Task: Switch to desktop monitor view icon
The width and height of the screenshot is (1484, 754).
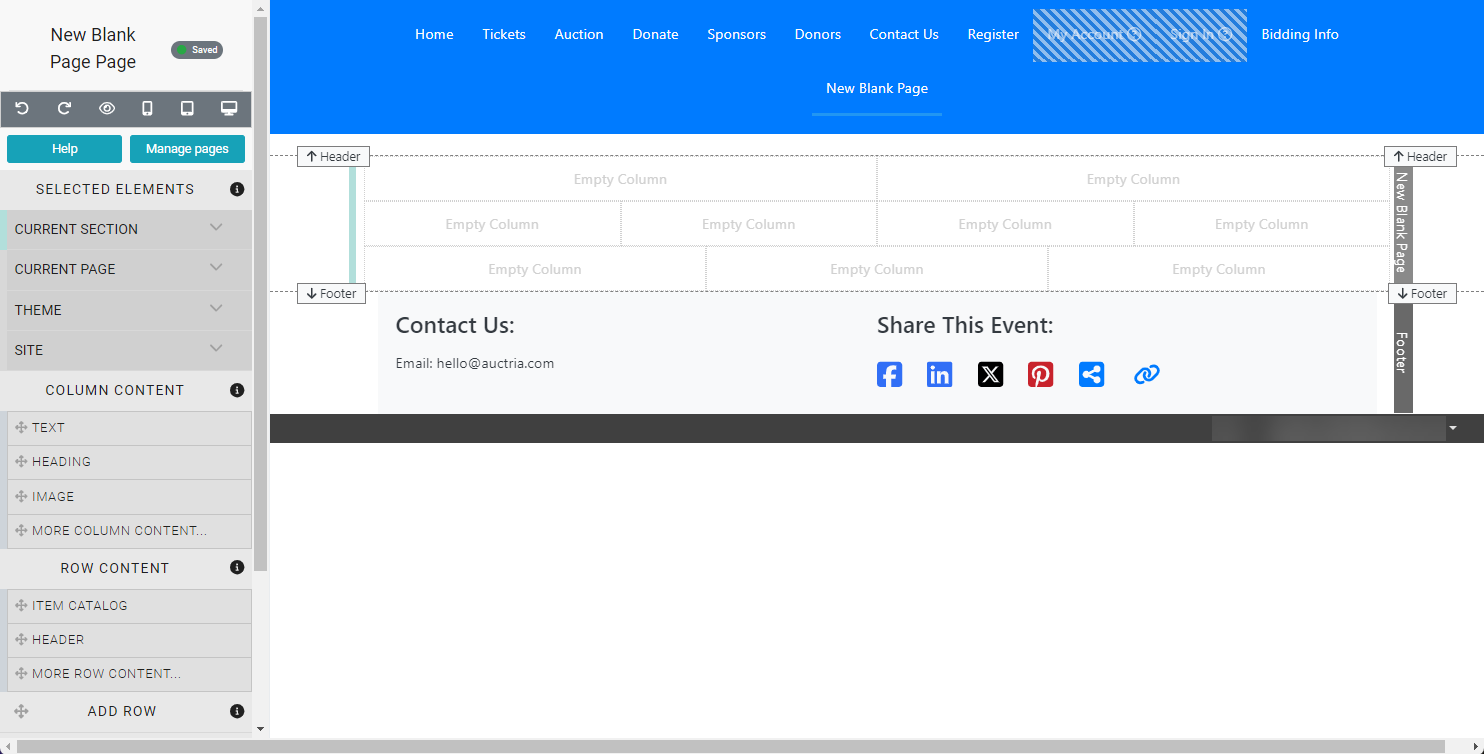Action: click(229, 108)
